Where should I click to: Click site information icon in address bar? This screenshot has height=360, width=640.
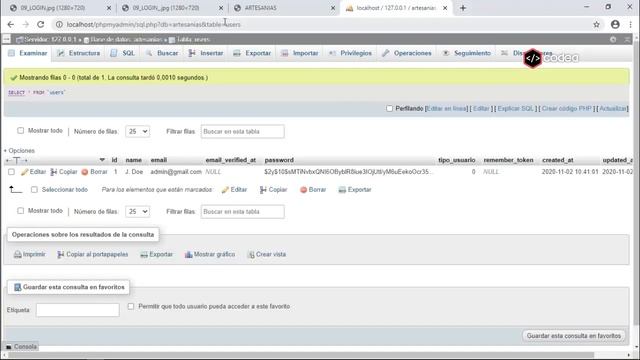[59, 24]
